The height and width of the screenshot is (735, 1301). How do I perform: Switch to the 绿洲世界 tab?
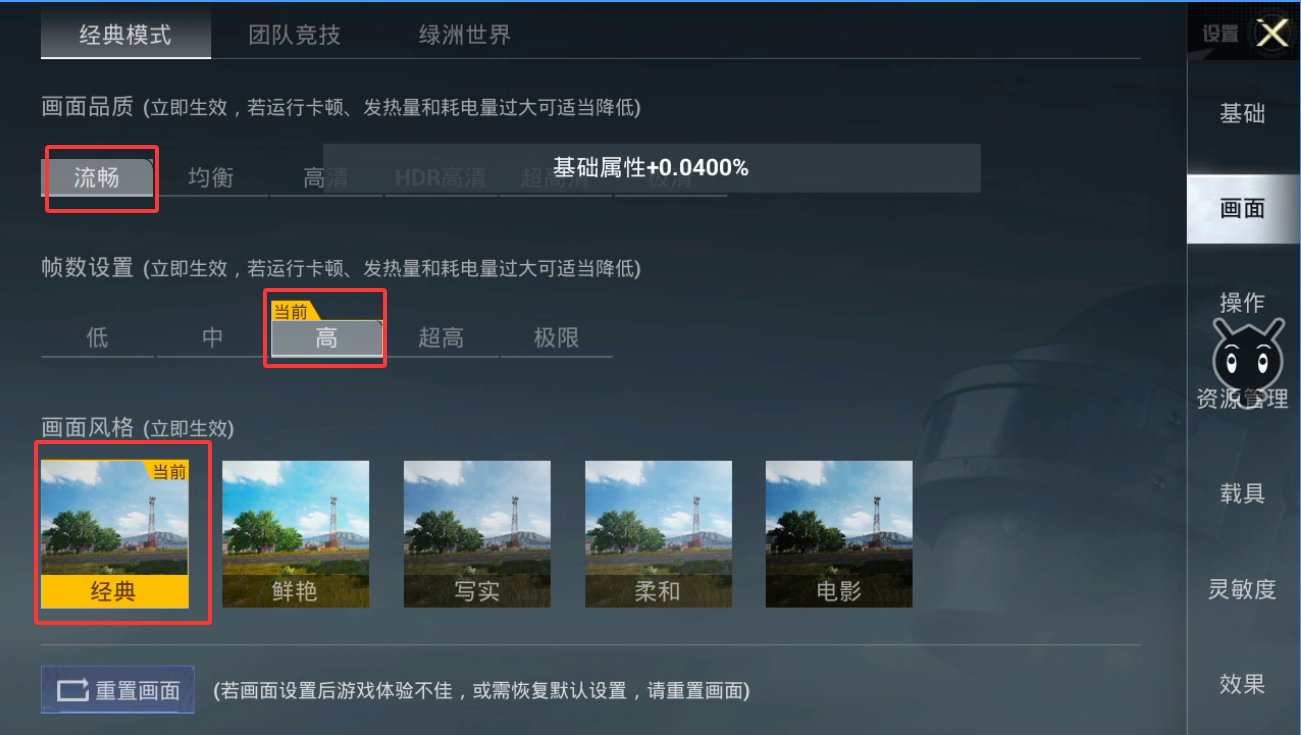tap(465, 35)
